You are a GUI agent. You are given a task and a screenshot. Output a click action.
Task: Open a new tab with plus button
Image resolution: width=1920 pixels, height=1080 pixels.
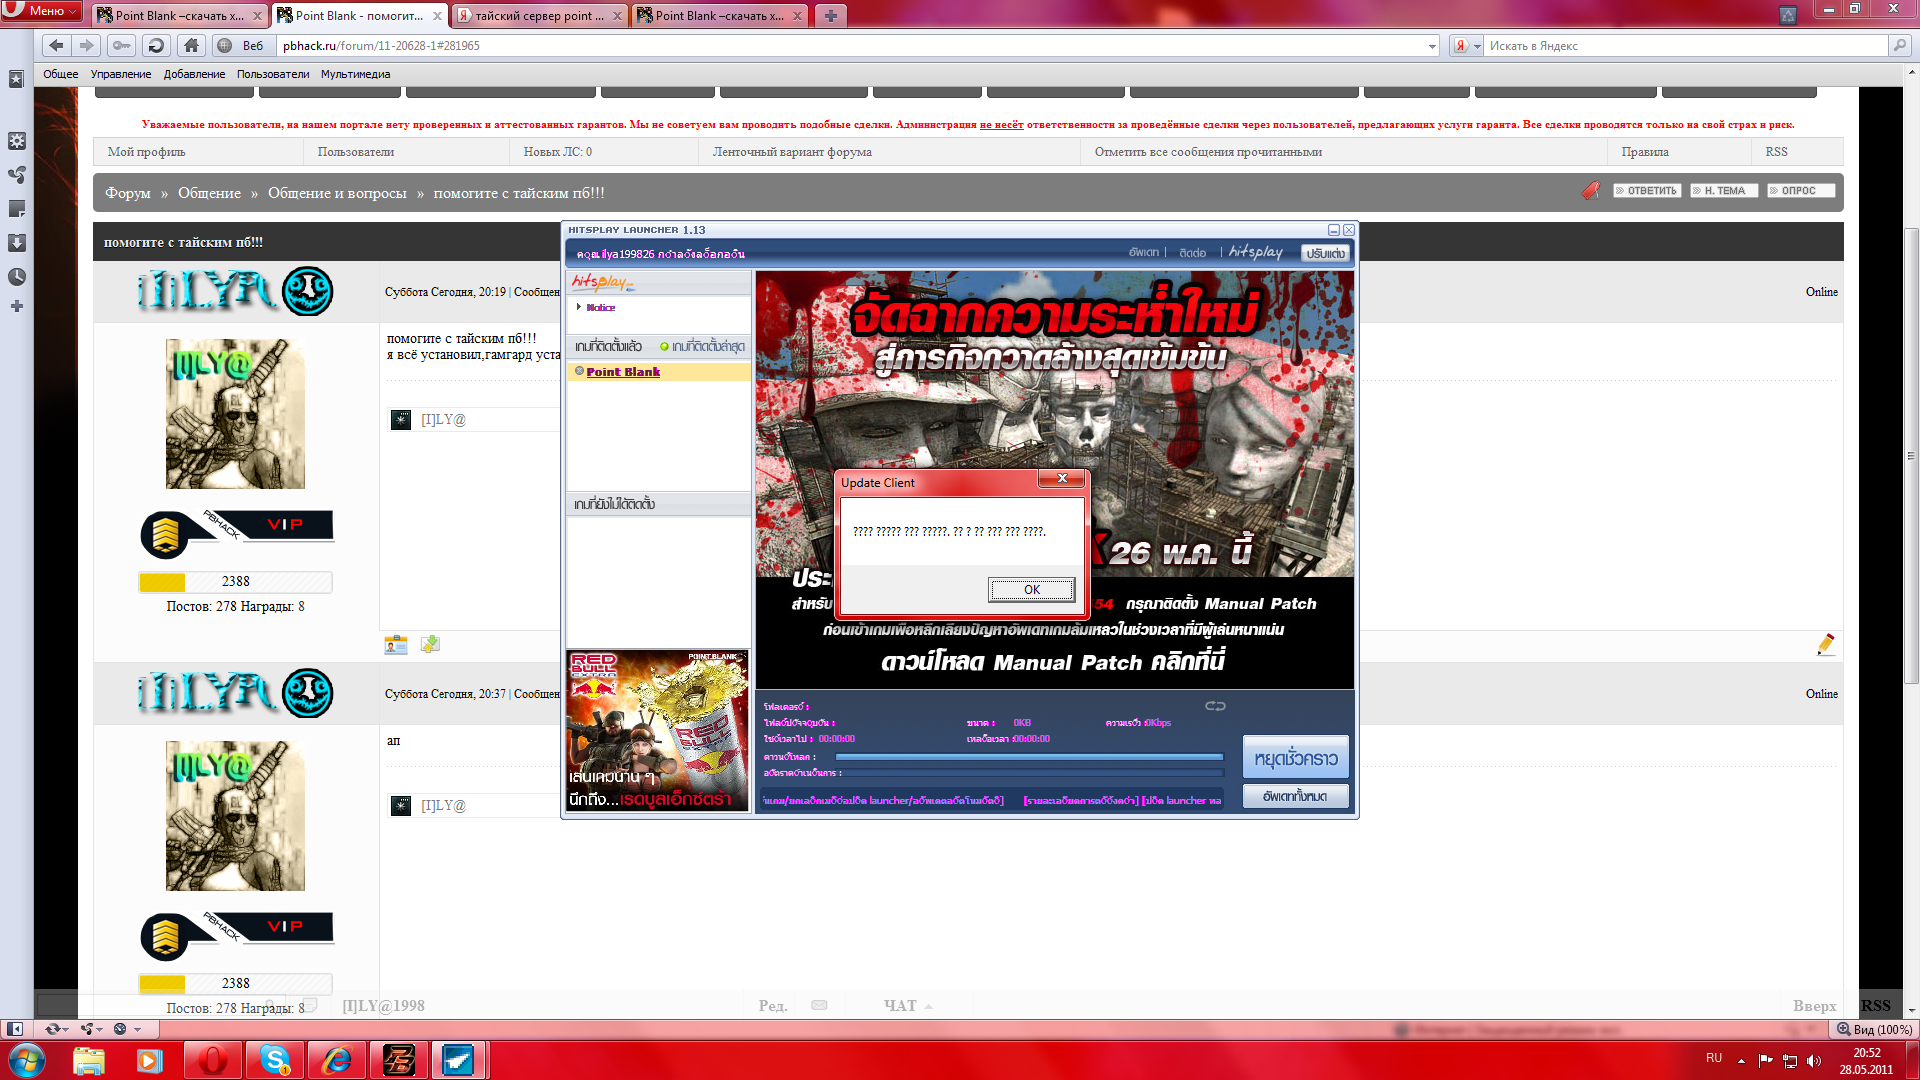(830, 16)
